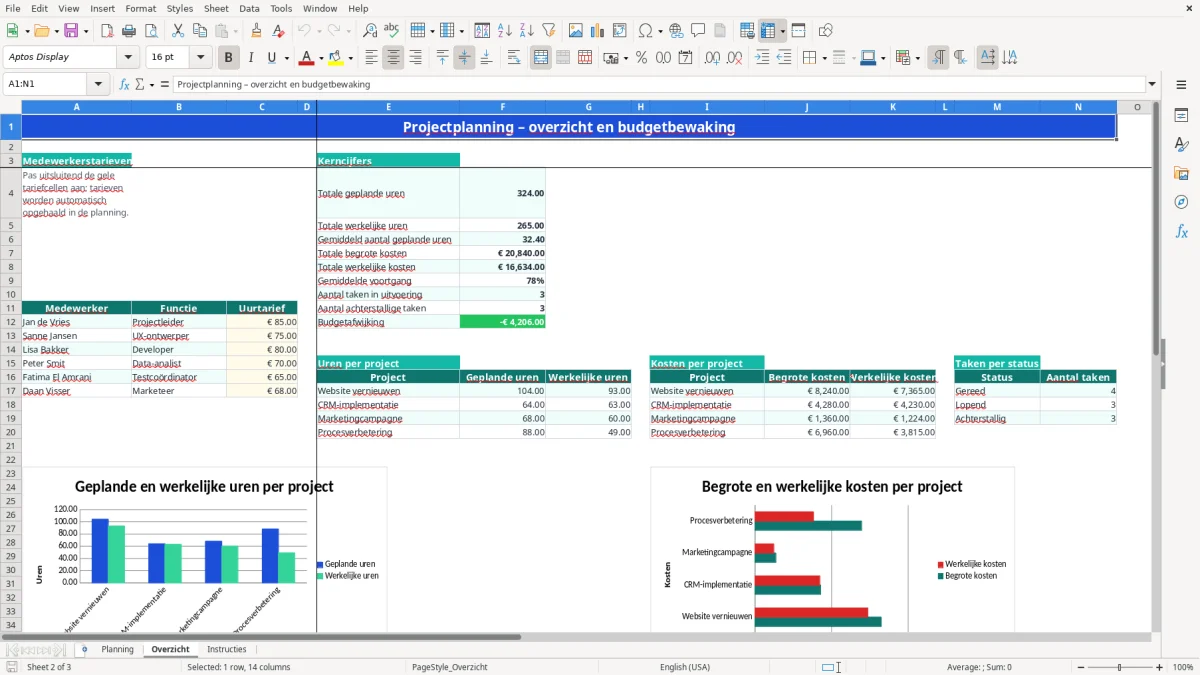Export directly as PDF
1200x675 pixels.
click(107, 31)
